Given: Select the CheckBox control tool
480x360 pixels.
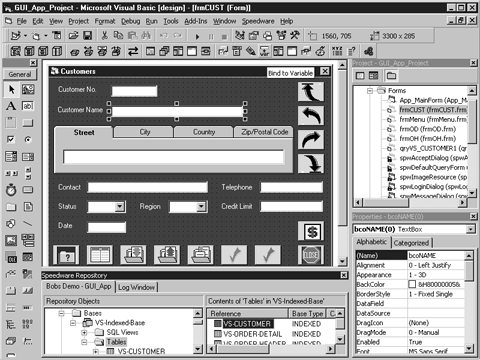Looking at the screenshot, I should [x=11, y=139].
